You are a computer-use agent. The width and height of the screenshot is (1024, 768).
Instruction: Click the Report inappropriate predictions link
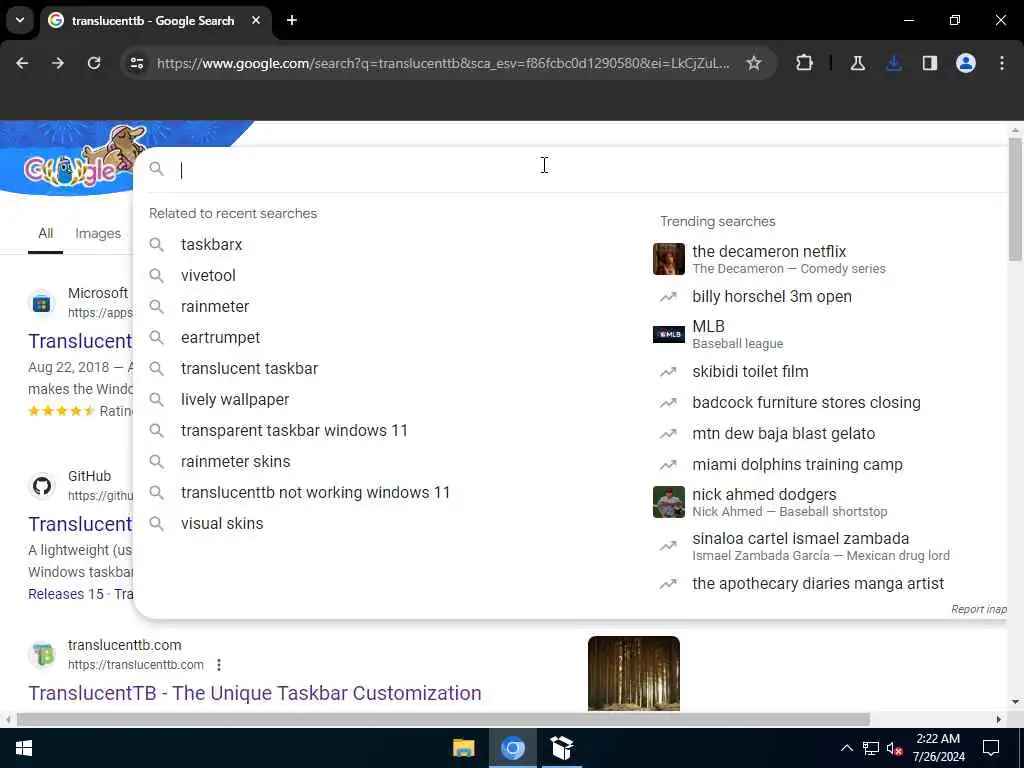978,609
